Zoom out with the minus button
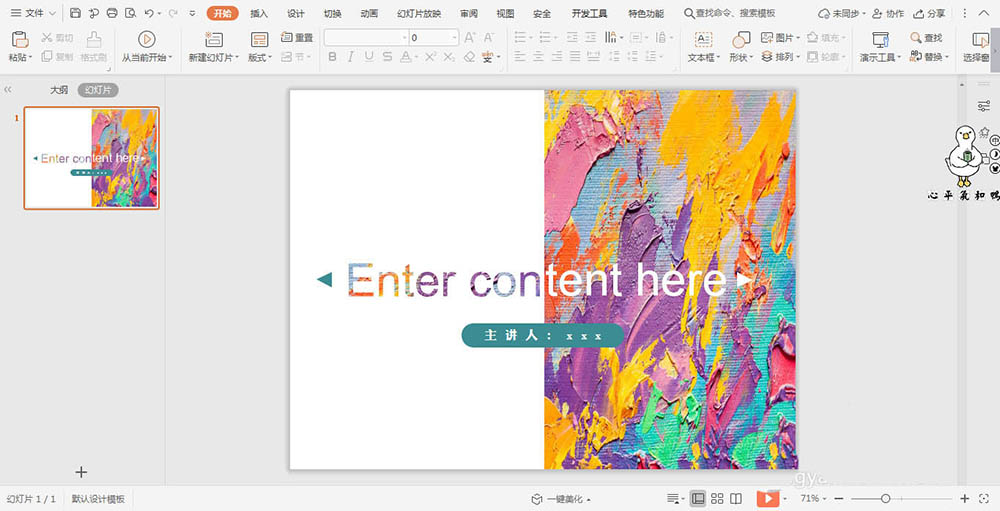Screen dimensions: 1000x511 (x=839, y=498)
